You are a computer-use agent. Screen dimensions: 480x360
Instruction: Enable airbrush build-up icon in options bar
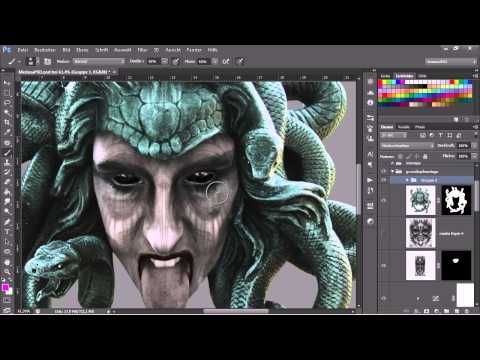(x=226, y=61)
